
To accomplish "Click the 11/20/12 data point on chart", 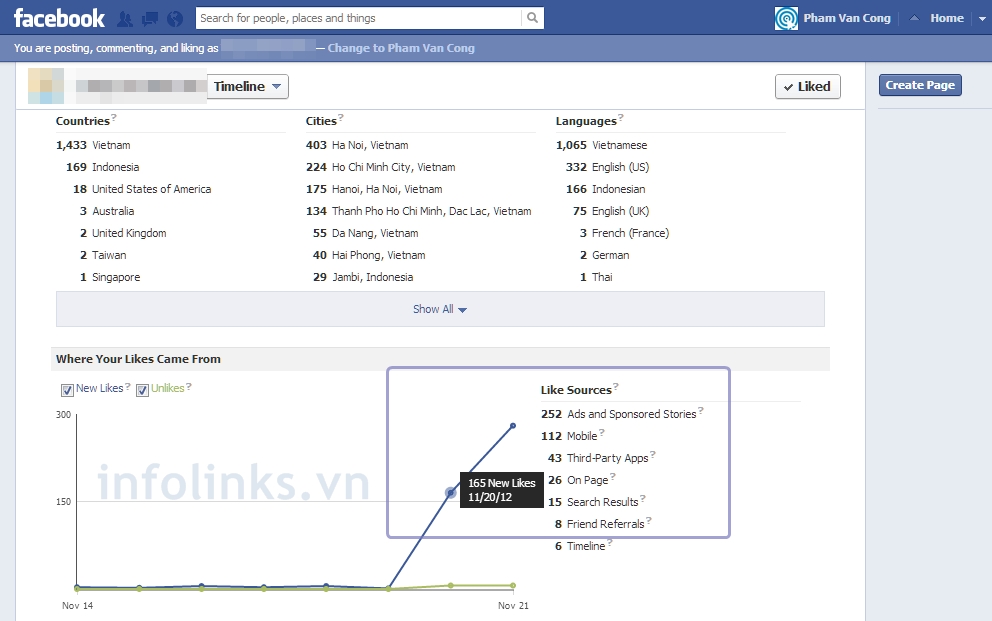I will tap(450, 493).
